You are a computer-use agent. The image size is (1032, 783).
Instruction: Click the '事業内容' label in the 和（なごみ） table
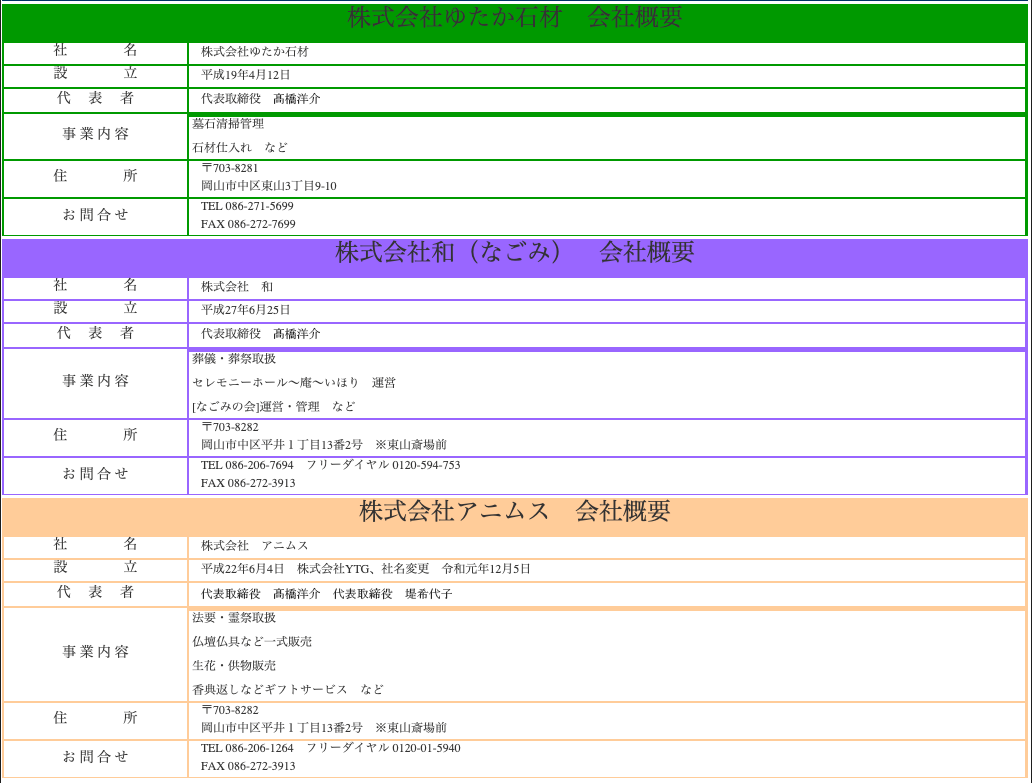tap(95, 381)
